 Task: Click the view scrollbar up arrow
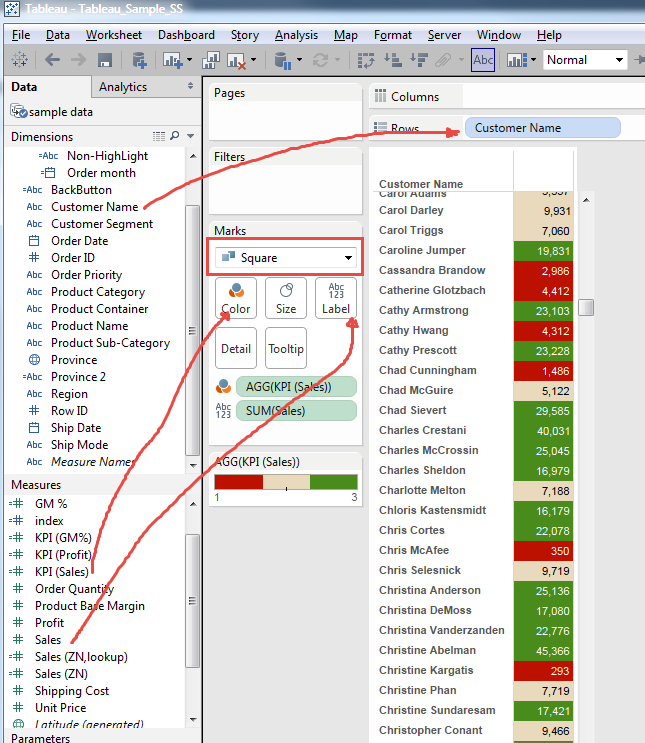(x=586, y=200)
